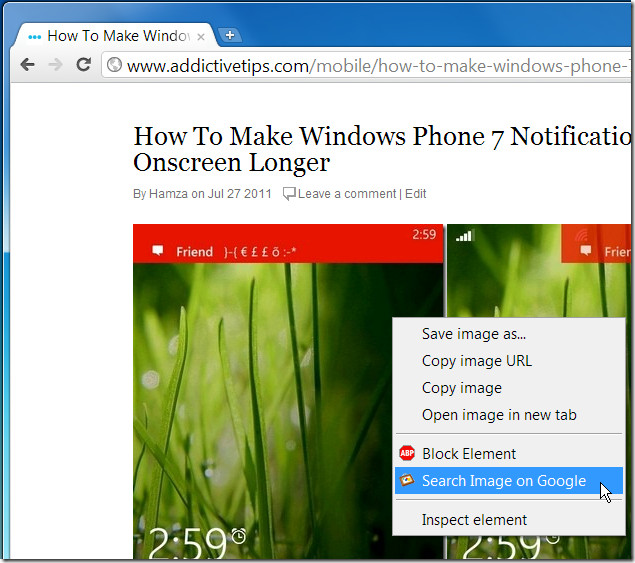The image size is (635, 563).
Task: Select the How To Make Windows tab
Action: tap(117, 36)
